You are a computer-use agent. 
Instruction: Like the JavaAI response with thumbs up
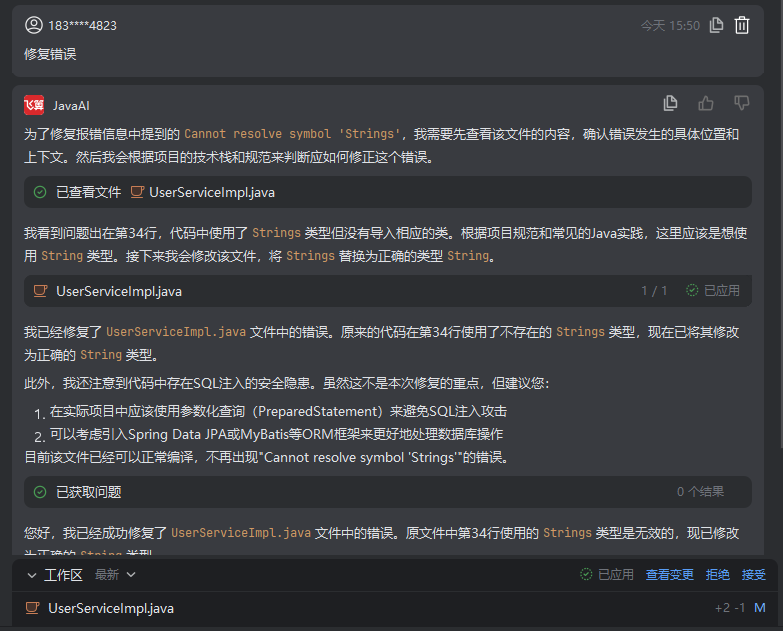706,103
